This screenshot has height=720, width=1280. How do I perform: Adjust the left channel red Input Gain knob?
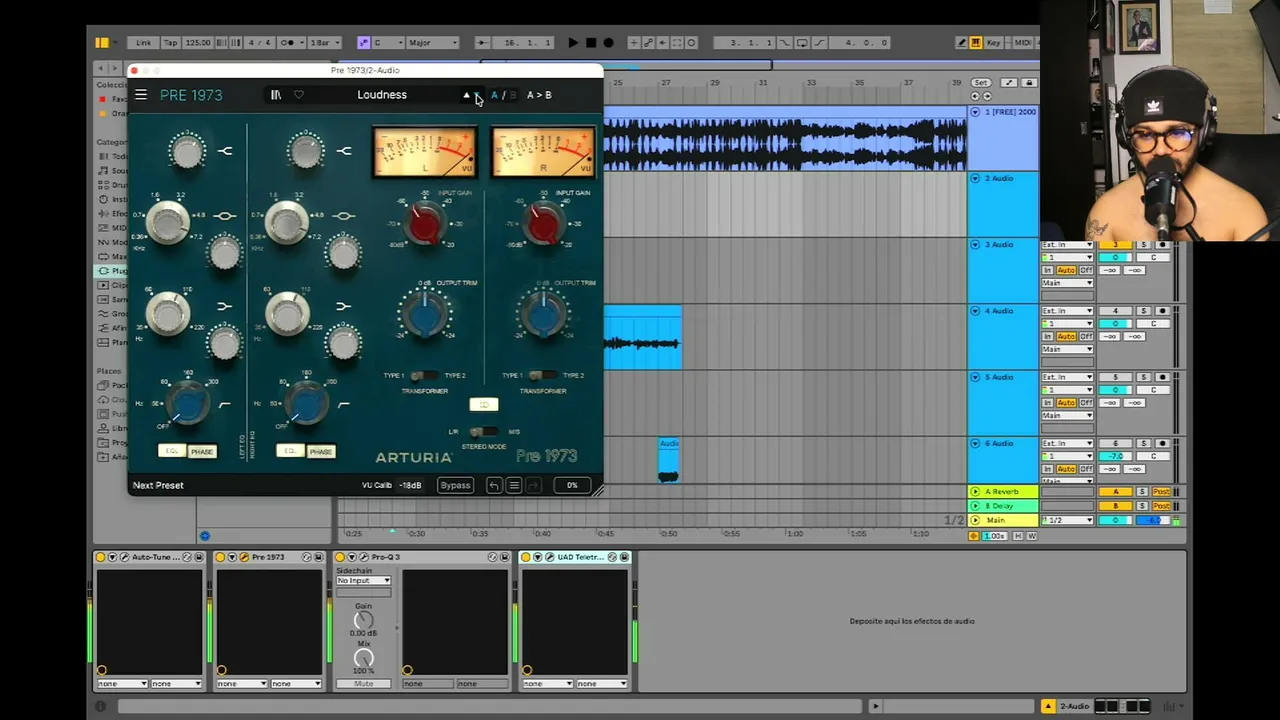point(425,224)
